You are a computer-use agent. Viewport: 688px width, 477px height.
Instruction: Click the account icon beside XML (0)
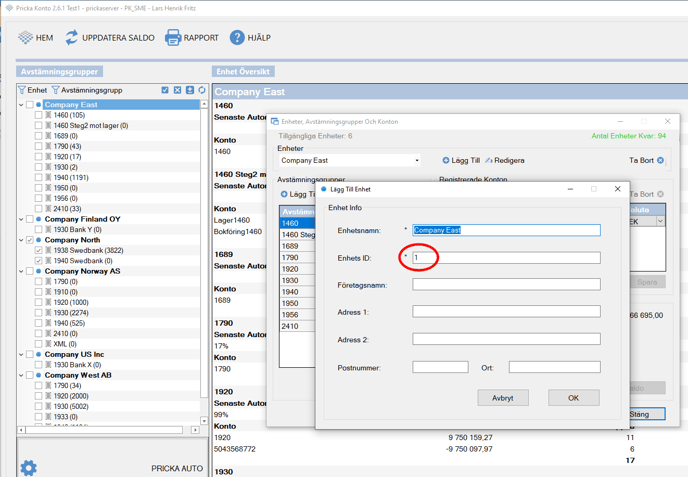coord(48,344)
